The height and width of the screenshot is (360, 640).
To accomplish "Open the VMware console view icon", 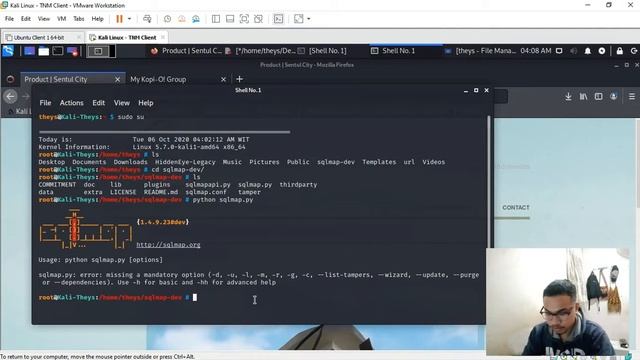I will point(278,19).
